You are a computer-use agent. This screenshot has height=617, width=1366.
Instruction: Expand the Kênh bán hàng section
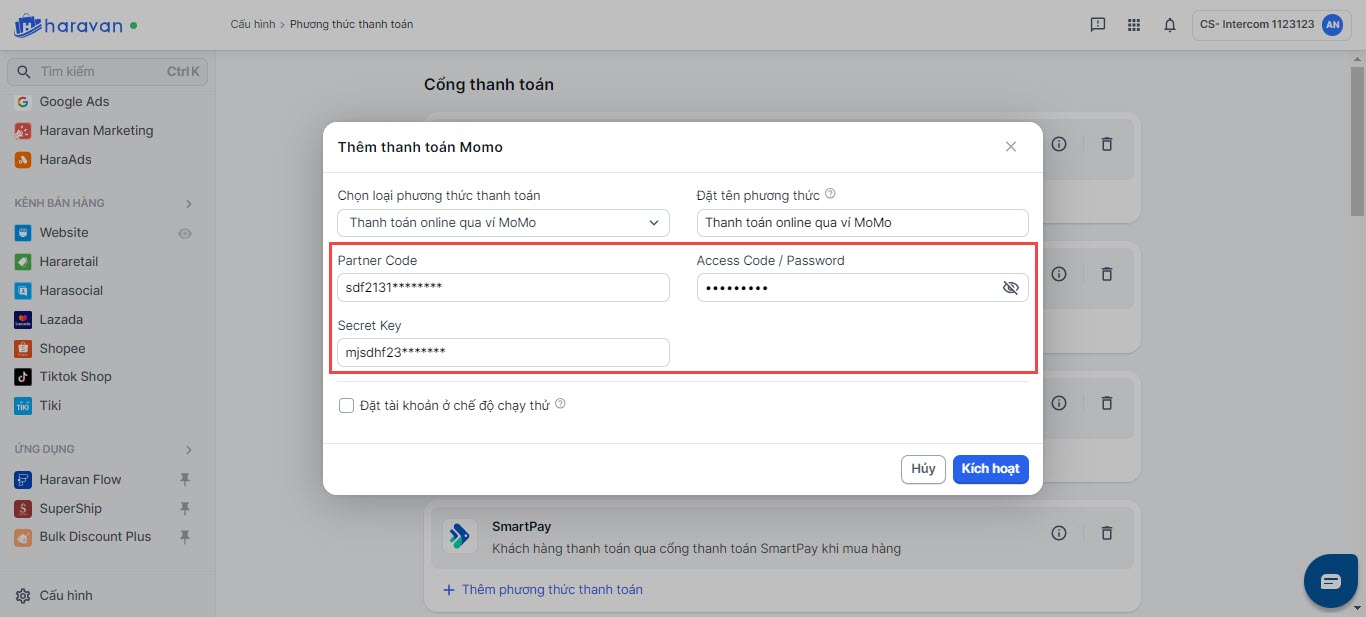coord(189,204)
